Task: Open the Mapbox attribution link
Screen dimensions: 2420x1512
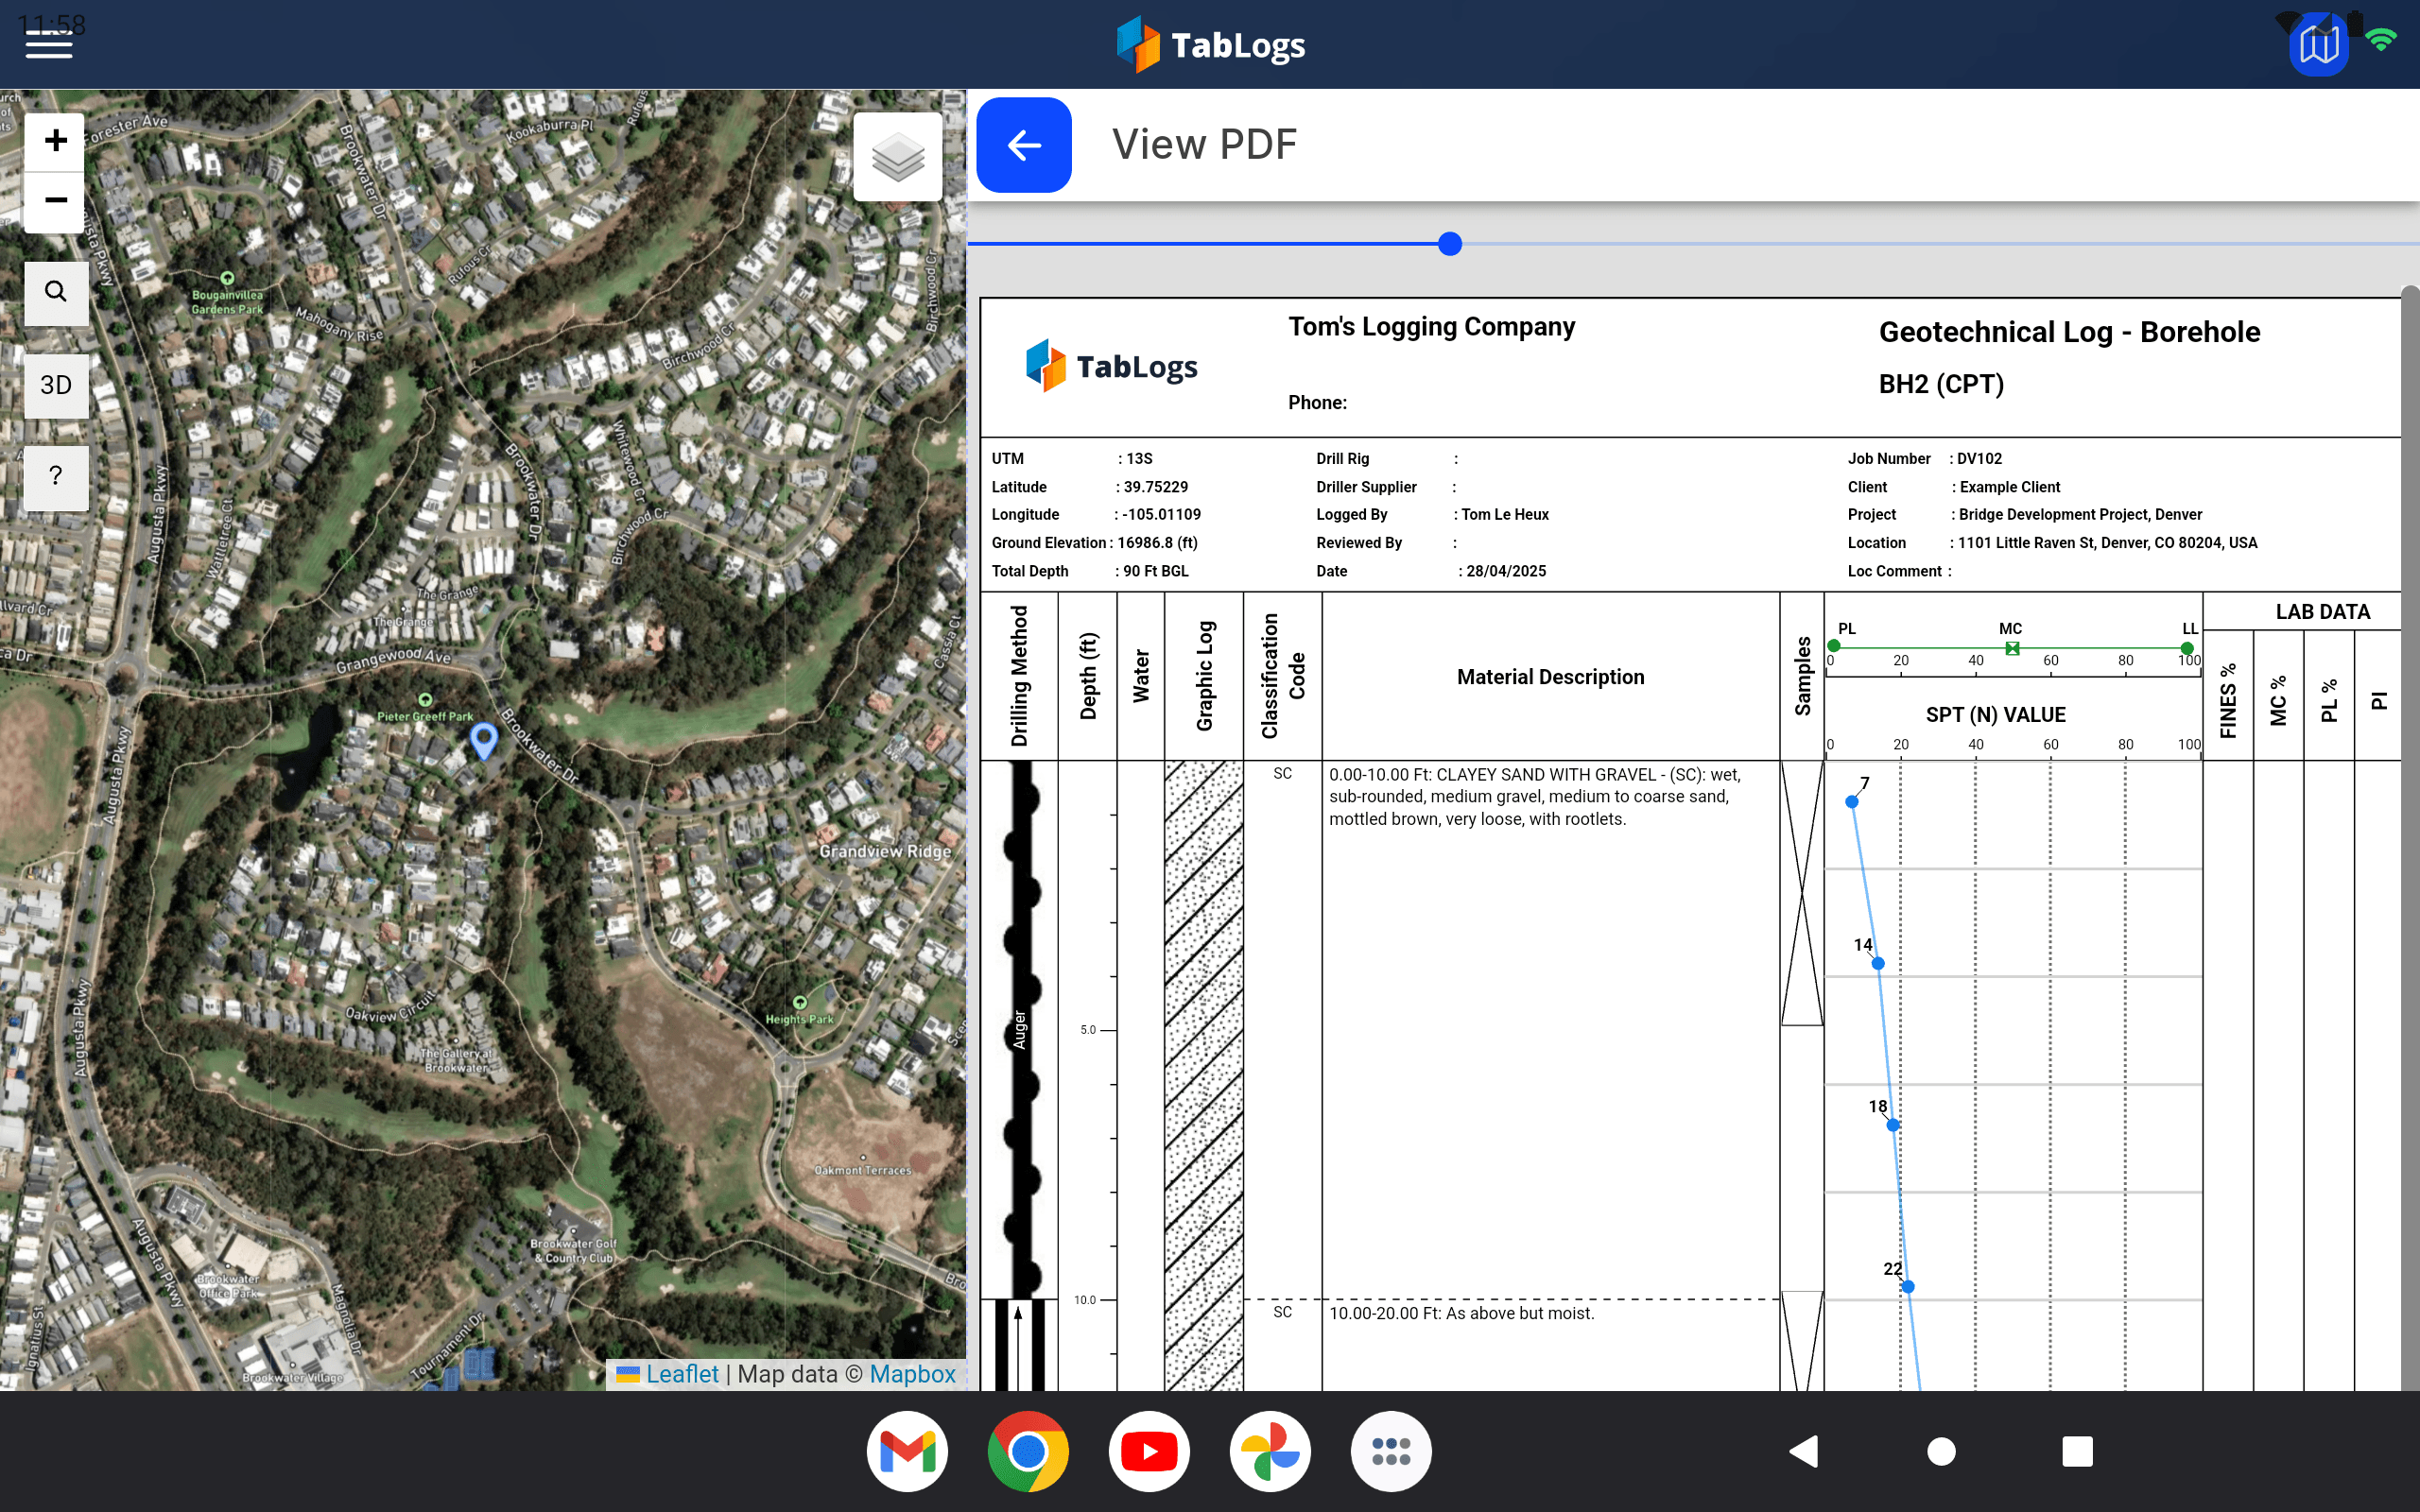Action: coord(912,1374)
